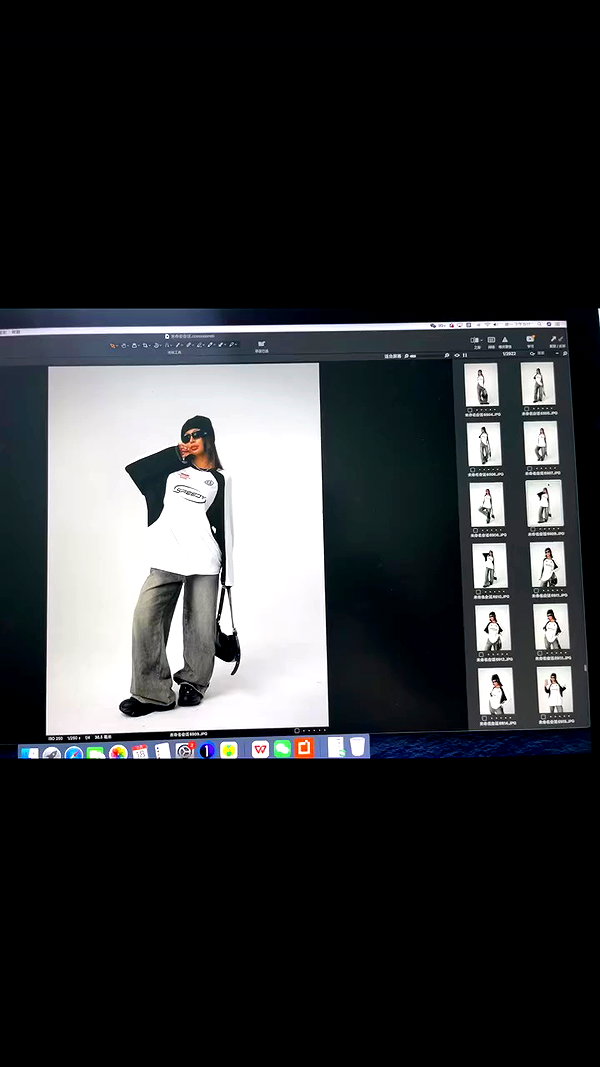Select thumbnail 6910.JPG in the browser
Image resolution: width=600 pixels, height=1067 pixels.
coord(490,565)
